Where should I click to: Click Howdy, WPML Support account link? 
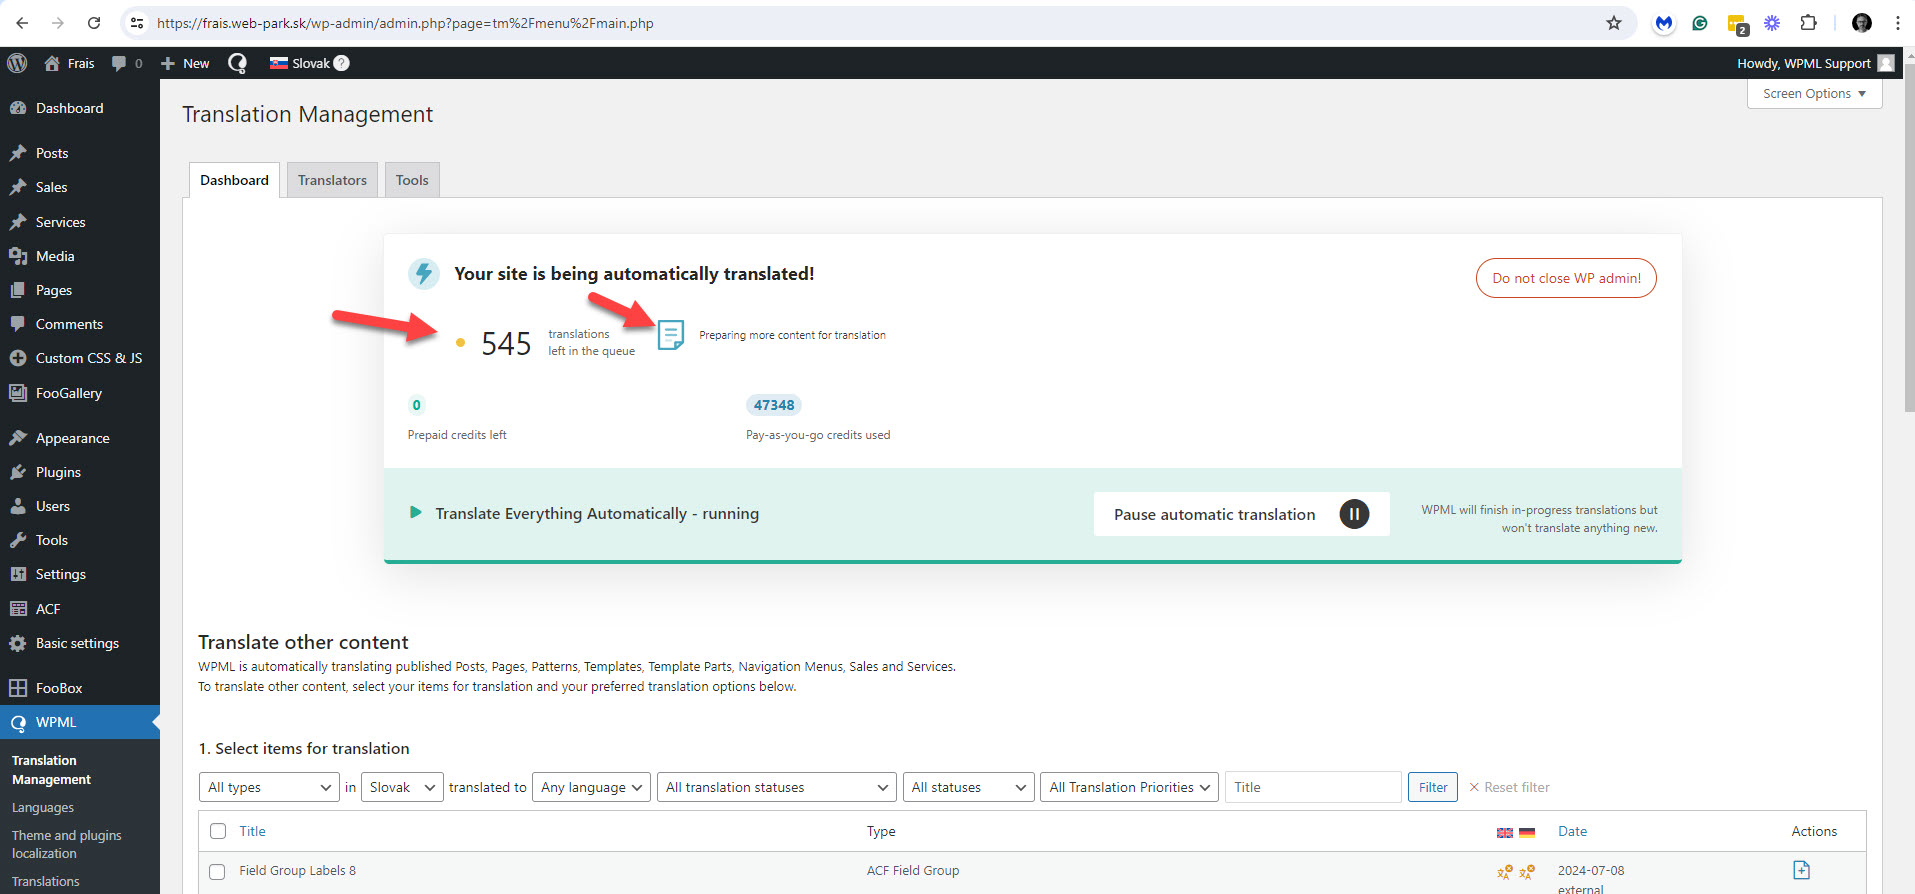tap(1804, 63)
